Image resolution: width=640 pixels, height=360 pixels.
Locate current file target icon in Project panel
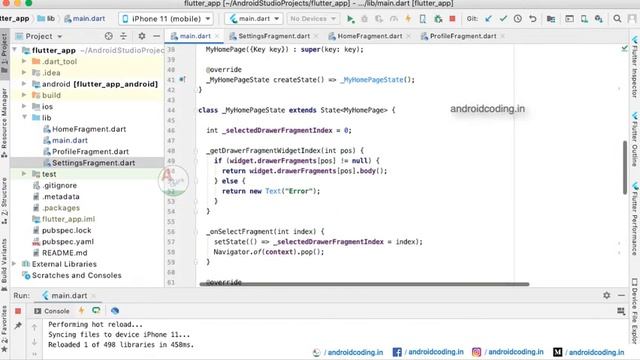pyautogui.click(x=109, y=36)
